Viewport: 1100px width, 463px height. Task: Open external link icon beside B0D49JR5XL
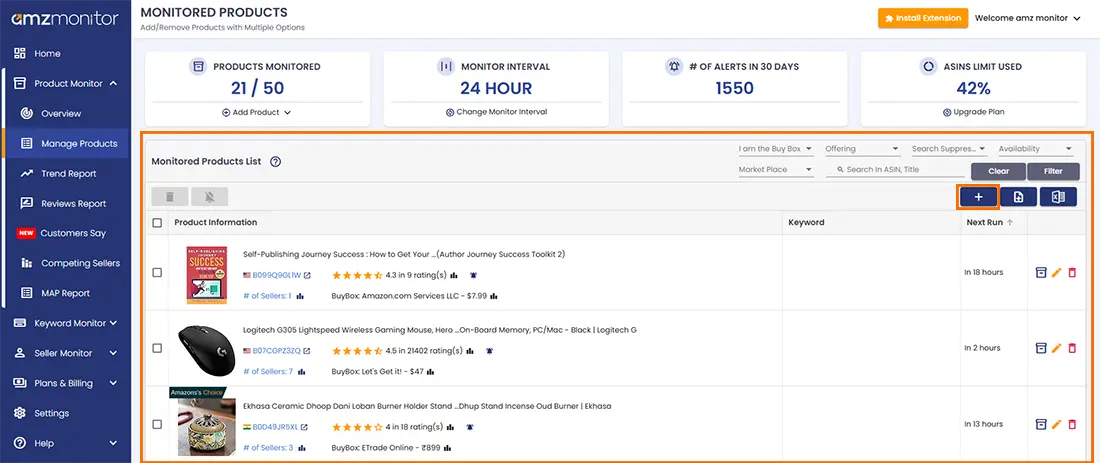point(304,427)
